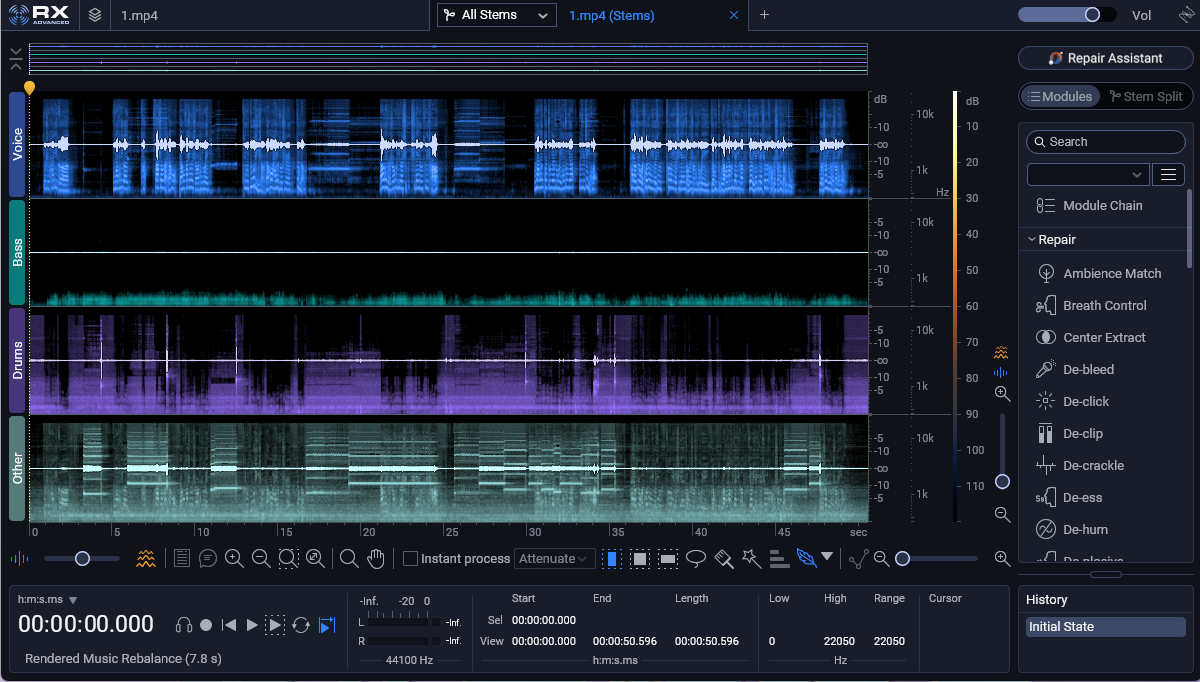Click the layers stack icon near RX logo
The image size is (1200, 682).
pos(95,15)
